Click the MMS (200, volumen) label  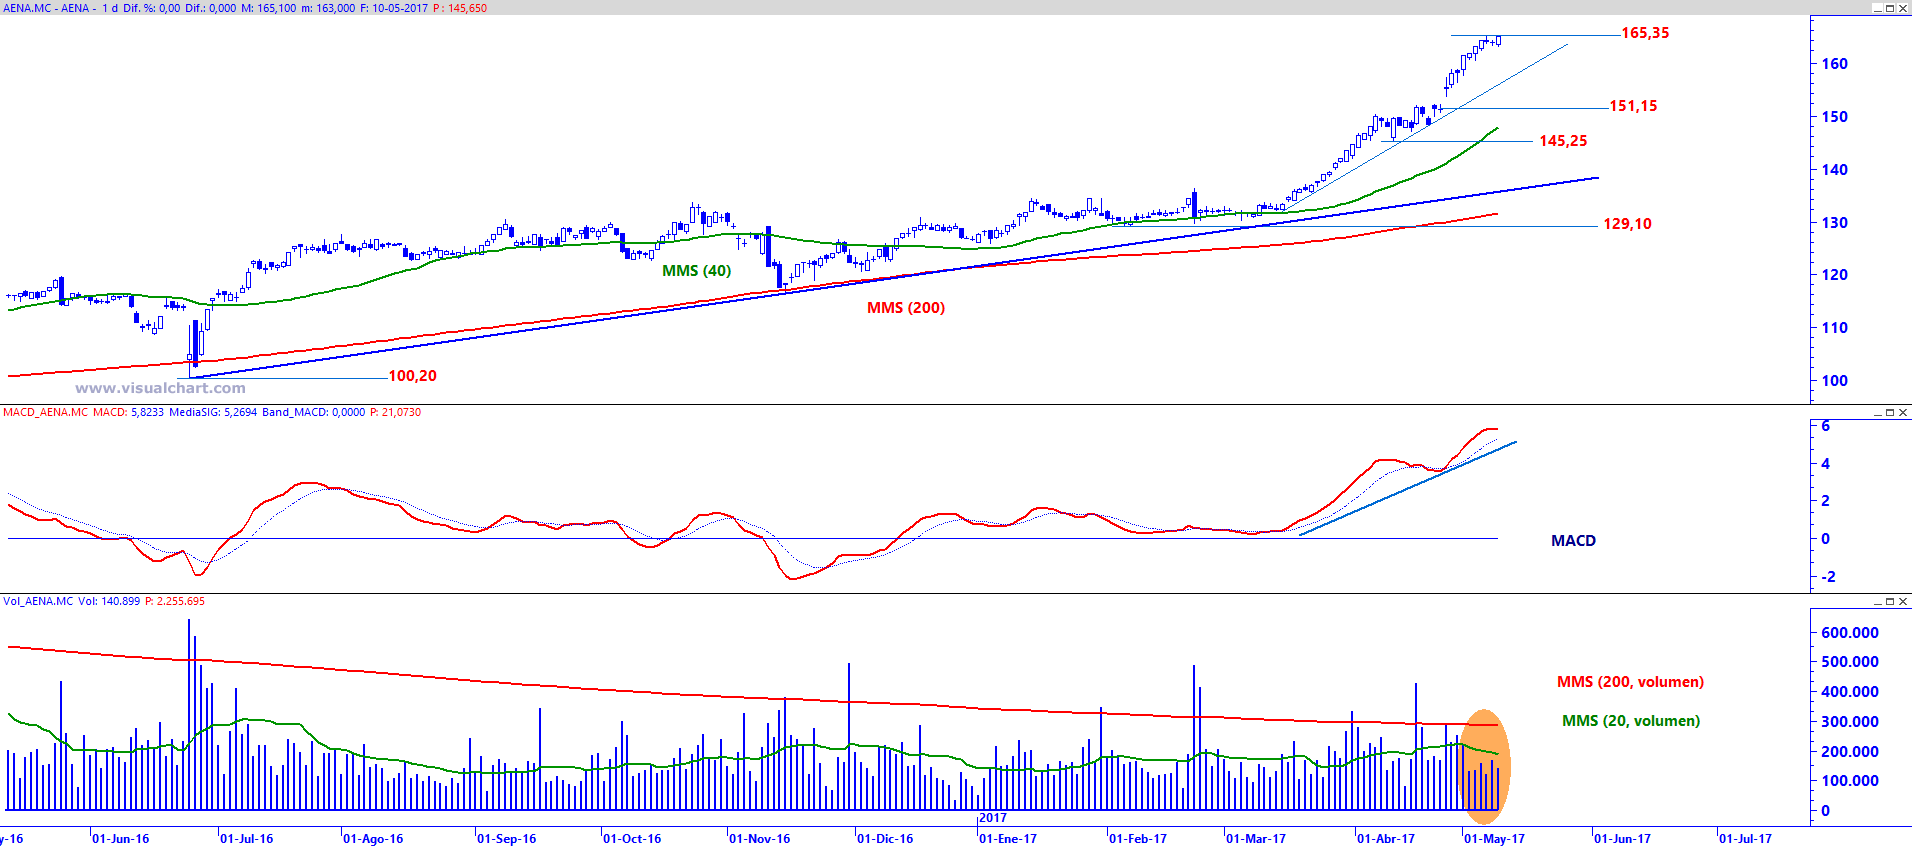(x=1630, y=682)
